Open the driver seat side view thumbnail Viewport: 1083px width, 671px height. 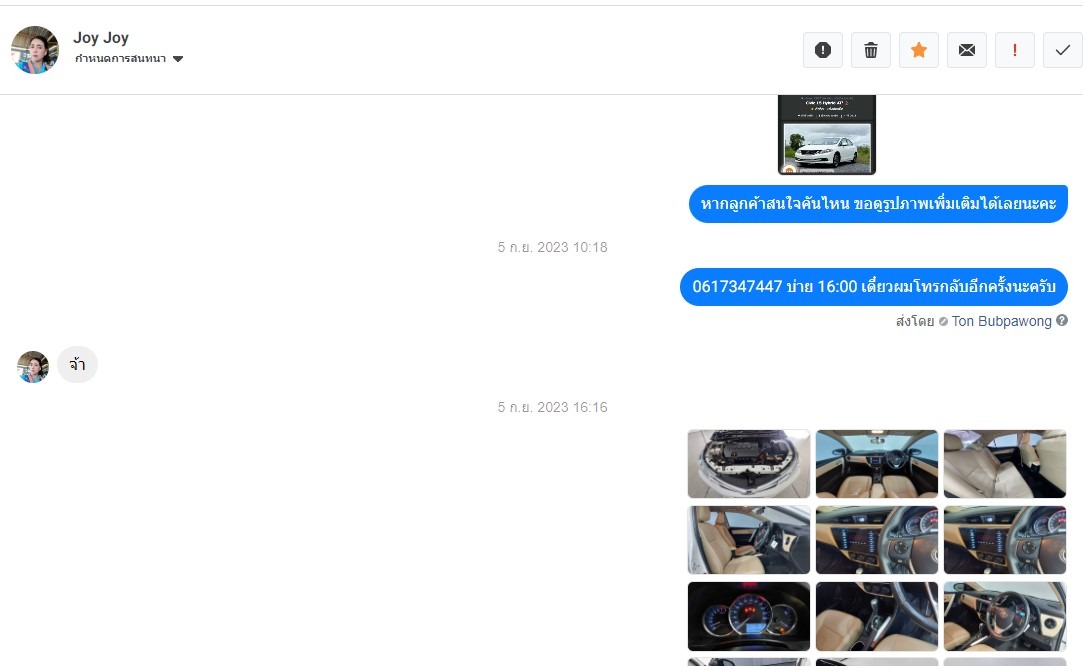(749, 540)
